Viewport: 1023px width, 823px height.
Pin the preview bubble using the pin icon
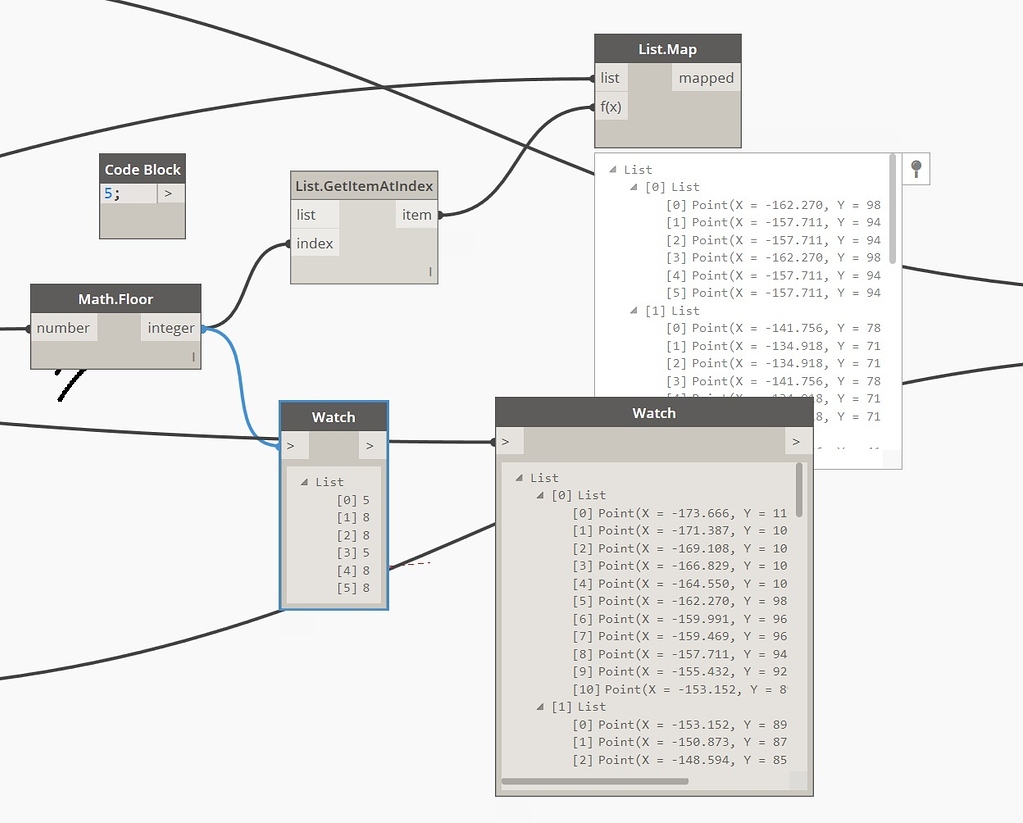pos(916,168)
